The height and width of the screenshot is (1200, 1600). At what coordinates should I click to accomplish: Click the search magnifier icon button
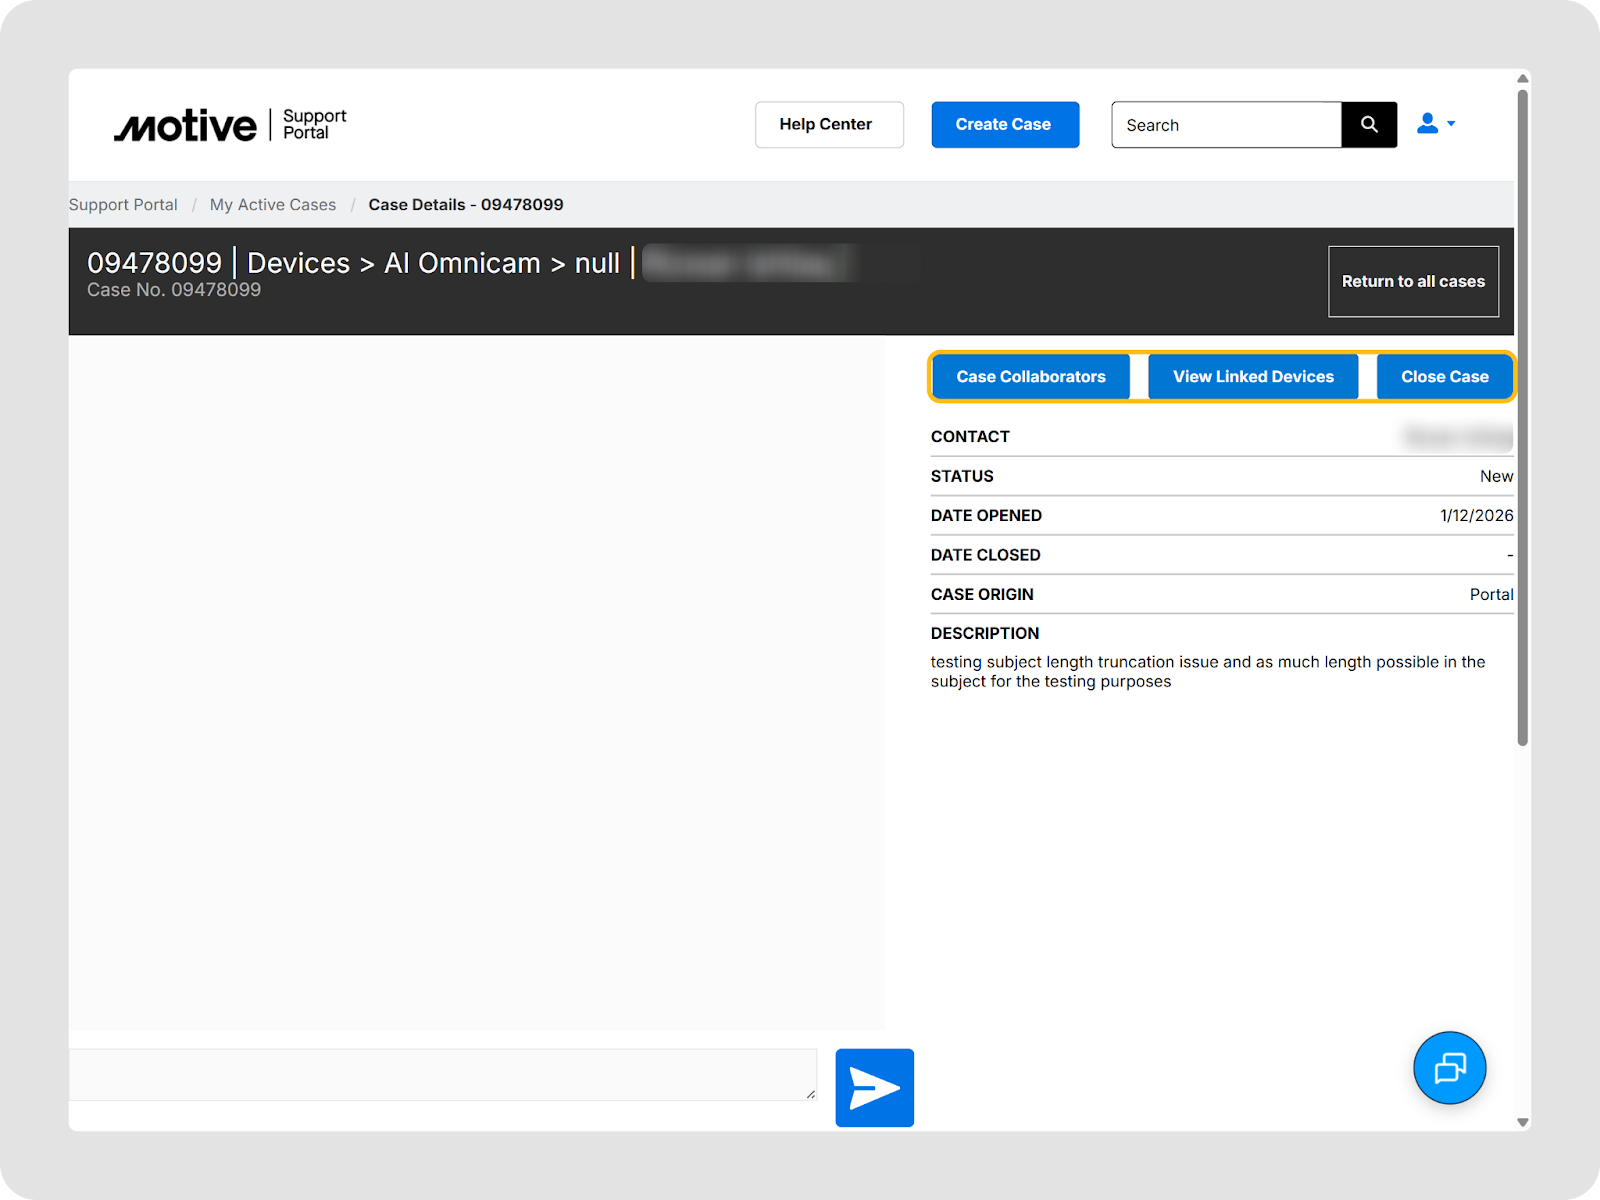coord(1369,125)
